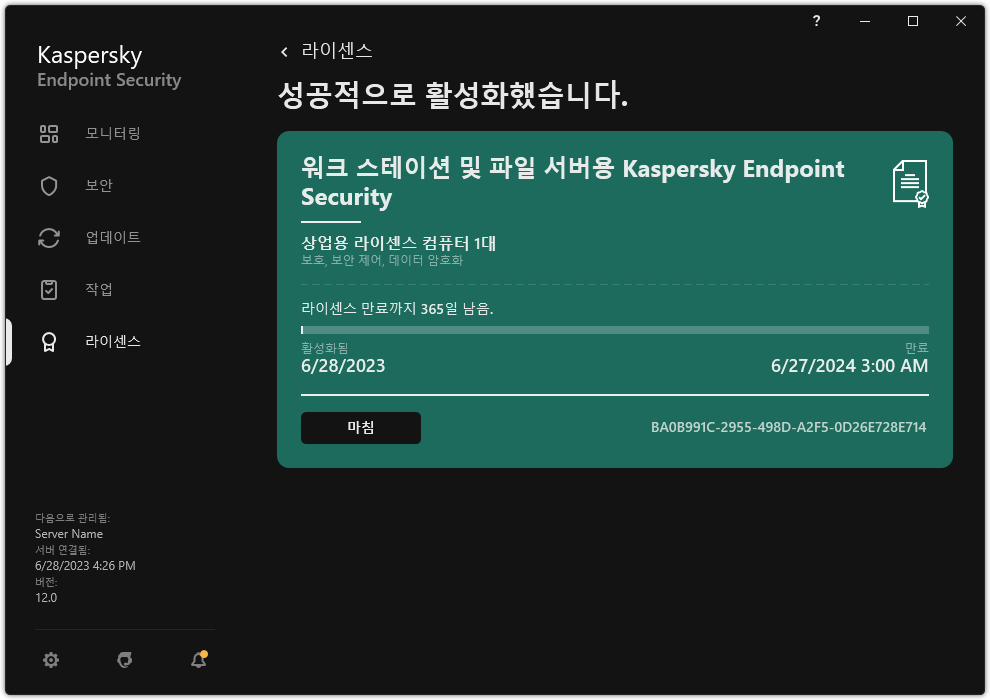Go back using the 라이센스 chevron
Image resolution: width=990 pixels, height=700 pixels.
[285, 50]
